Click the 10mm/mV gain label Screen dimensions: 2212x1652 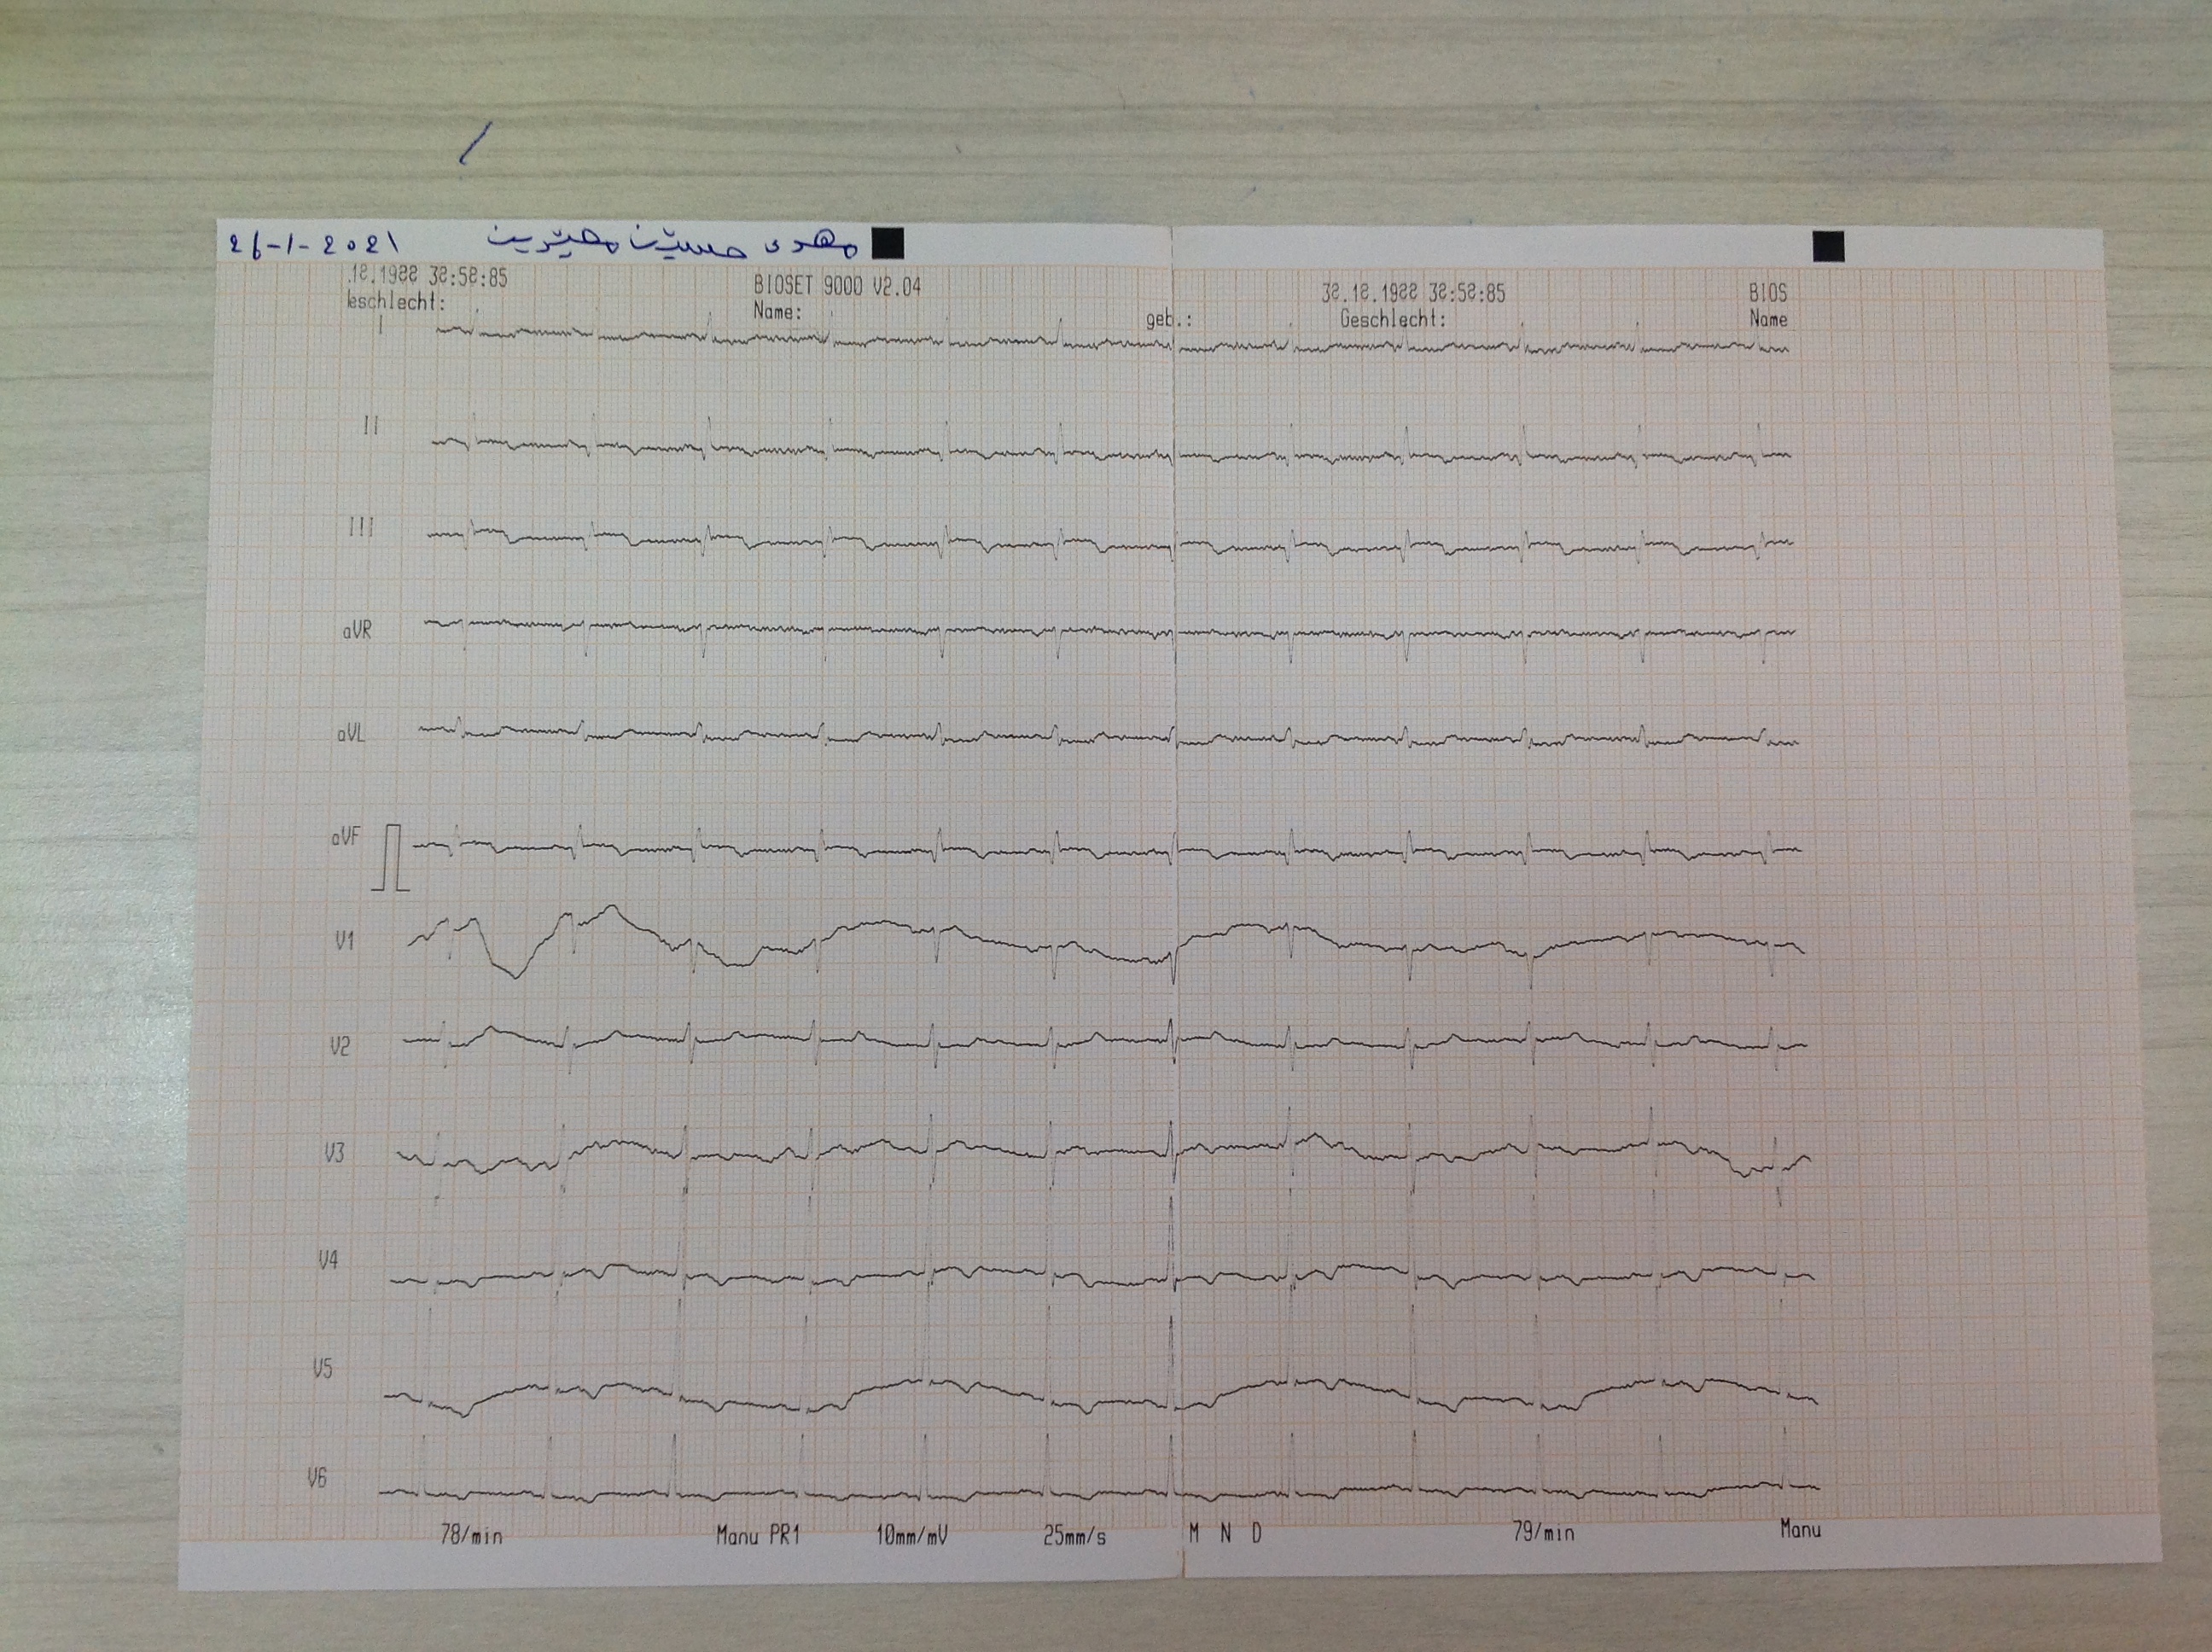point(911,1536)
